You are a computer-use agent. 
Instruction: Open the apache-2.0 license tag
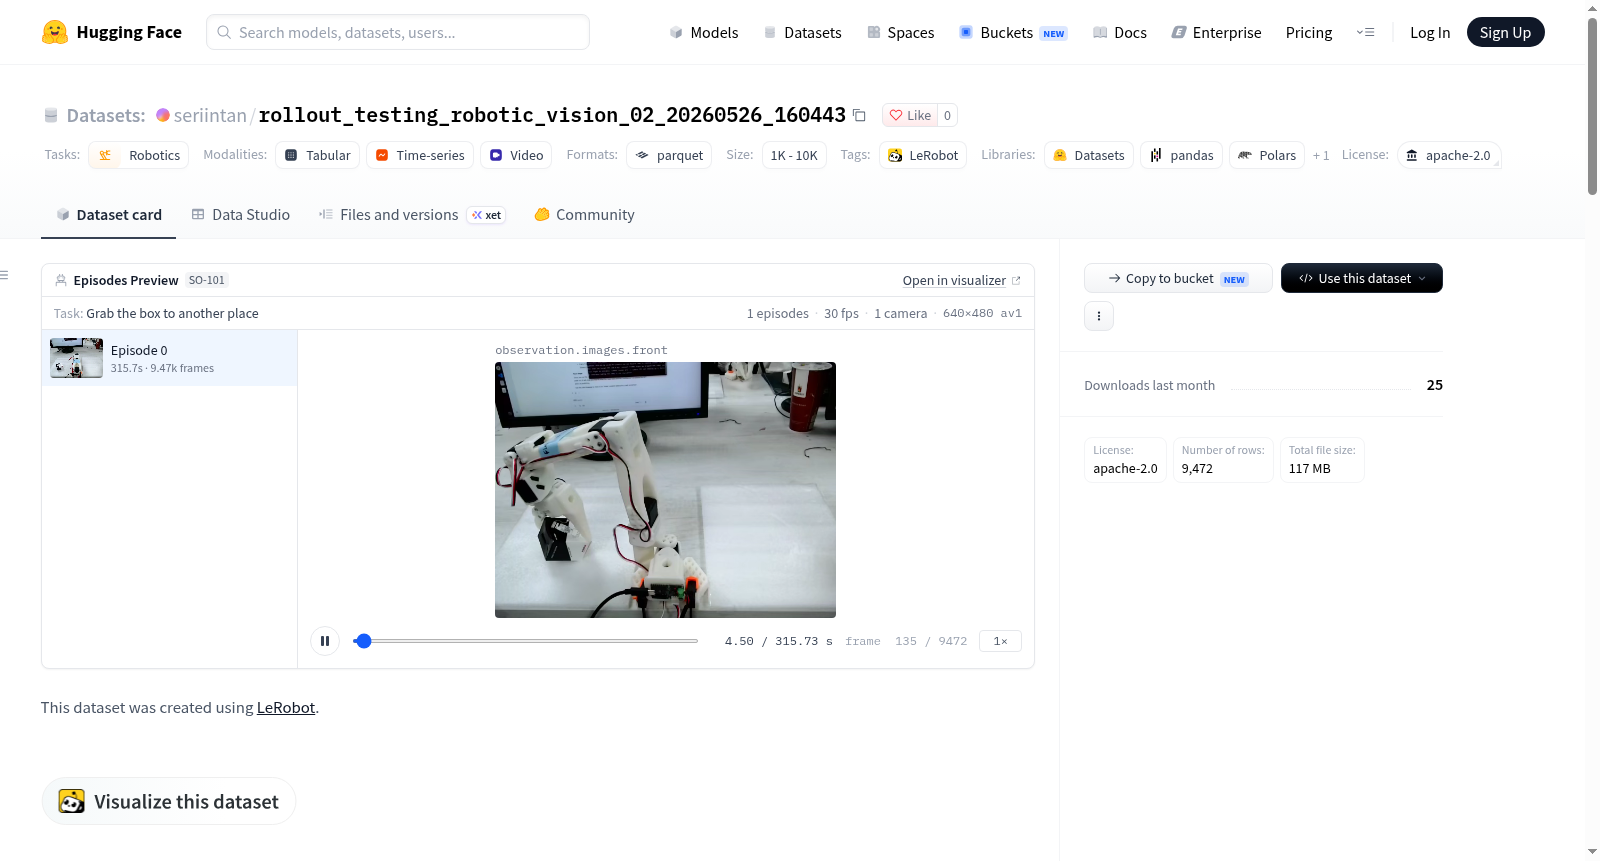(1448, 155)
